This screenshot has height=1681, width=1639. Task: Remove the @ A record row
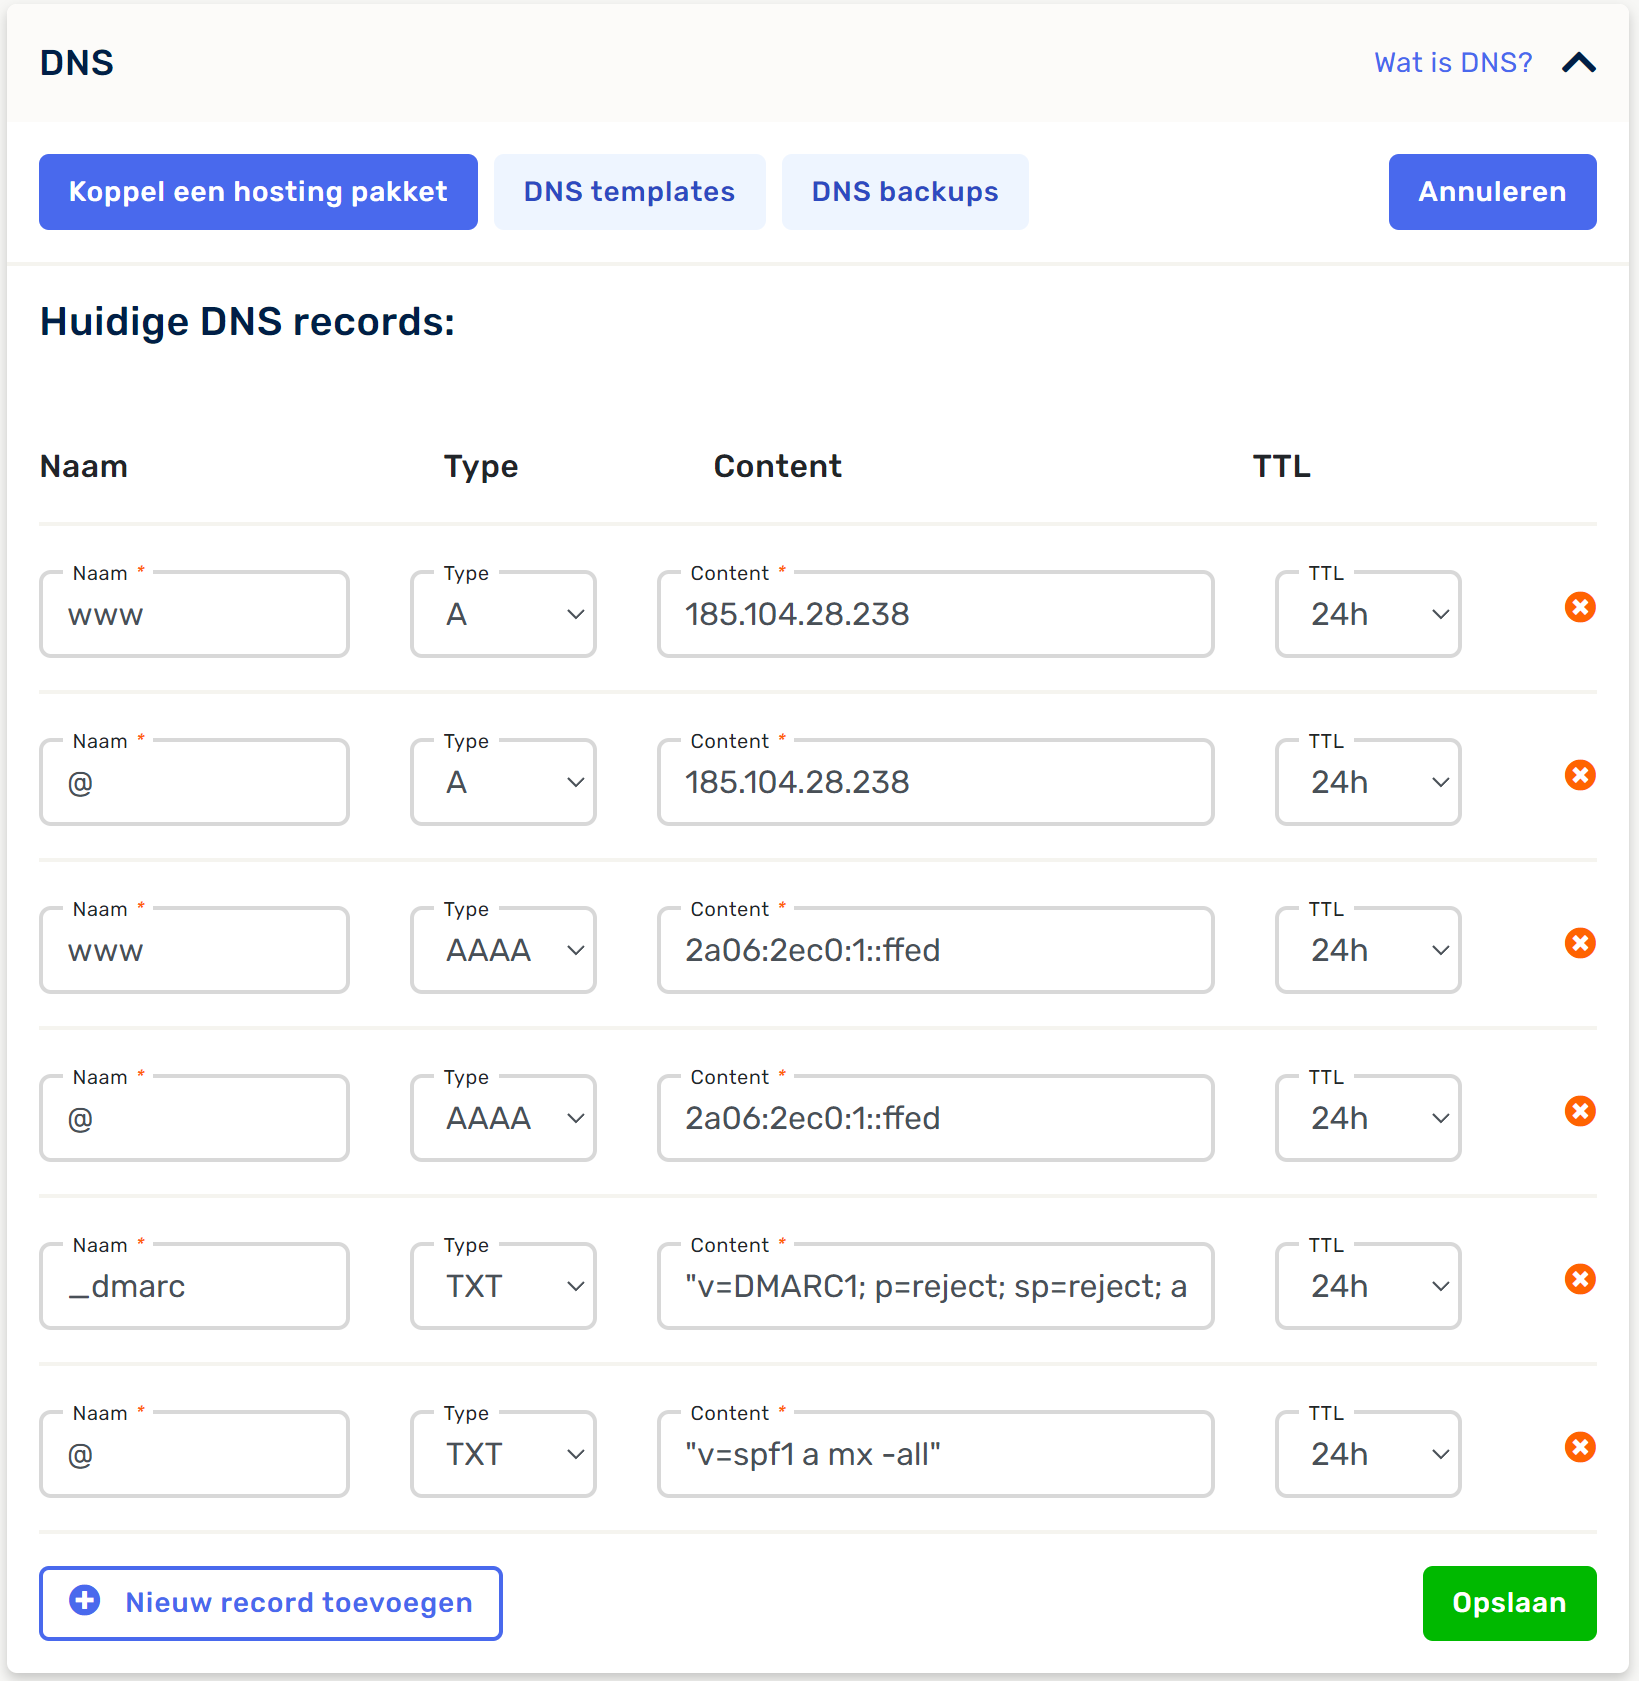pyautogui.click(x=1579, y=775)
